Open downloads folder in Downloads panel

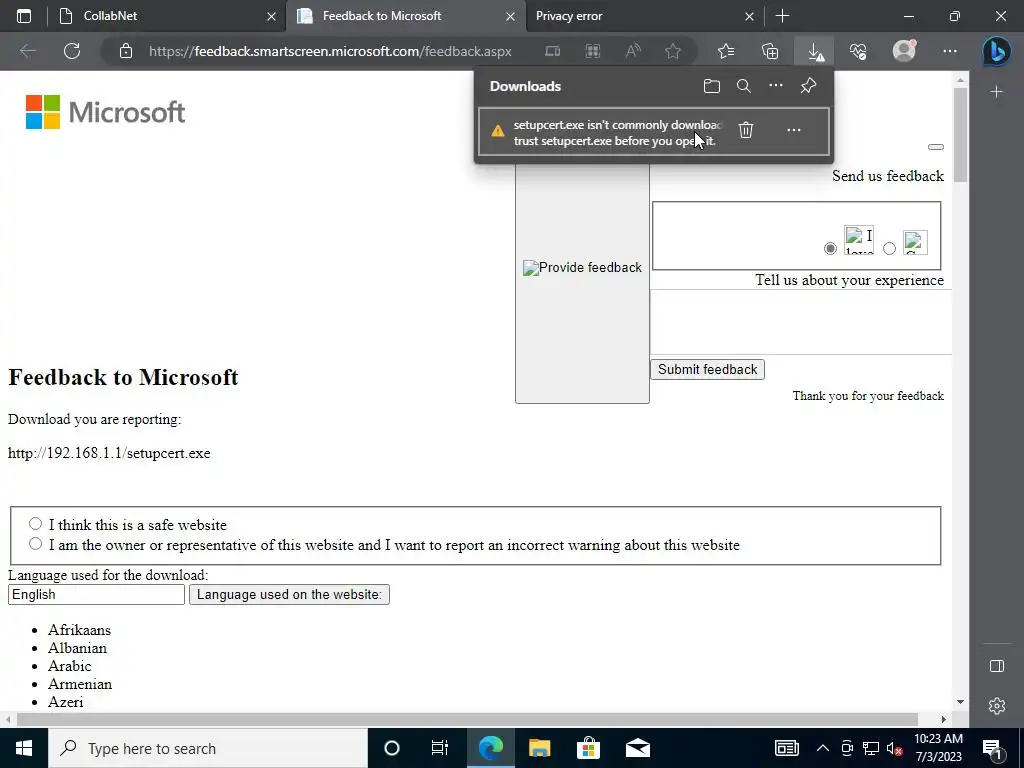click(x=712, y=86)
